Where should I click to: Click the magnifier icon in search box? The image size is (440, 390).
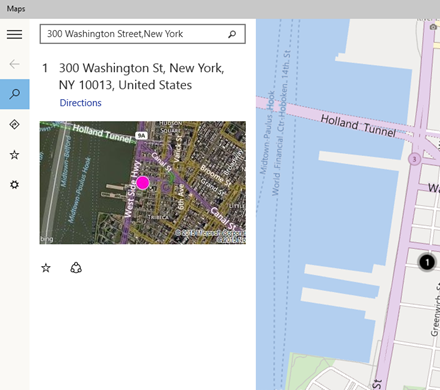(x=232, y=34)
